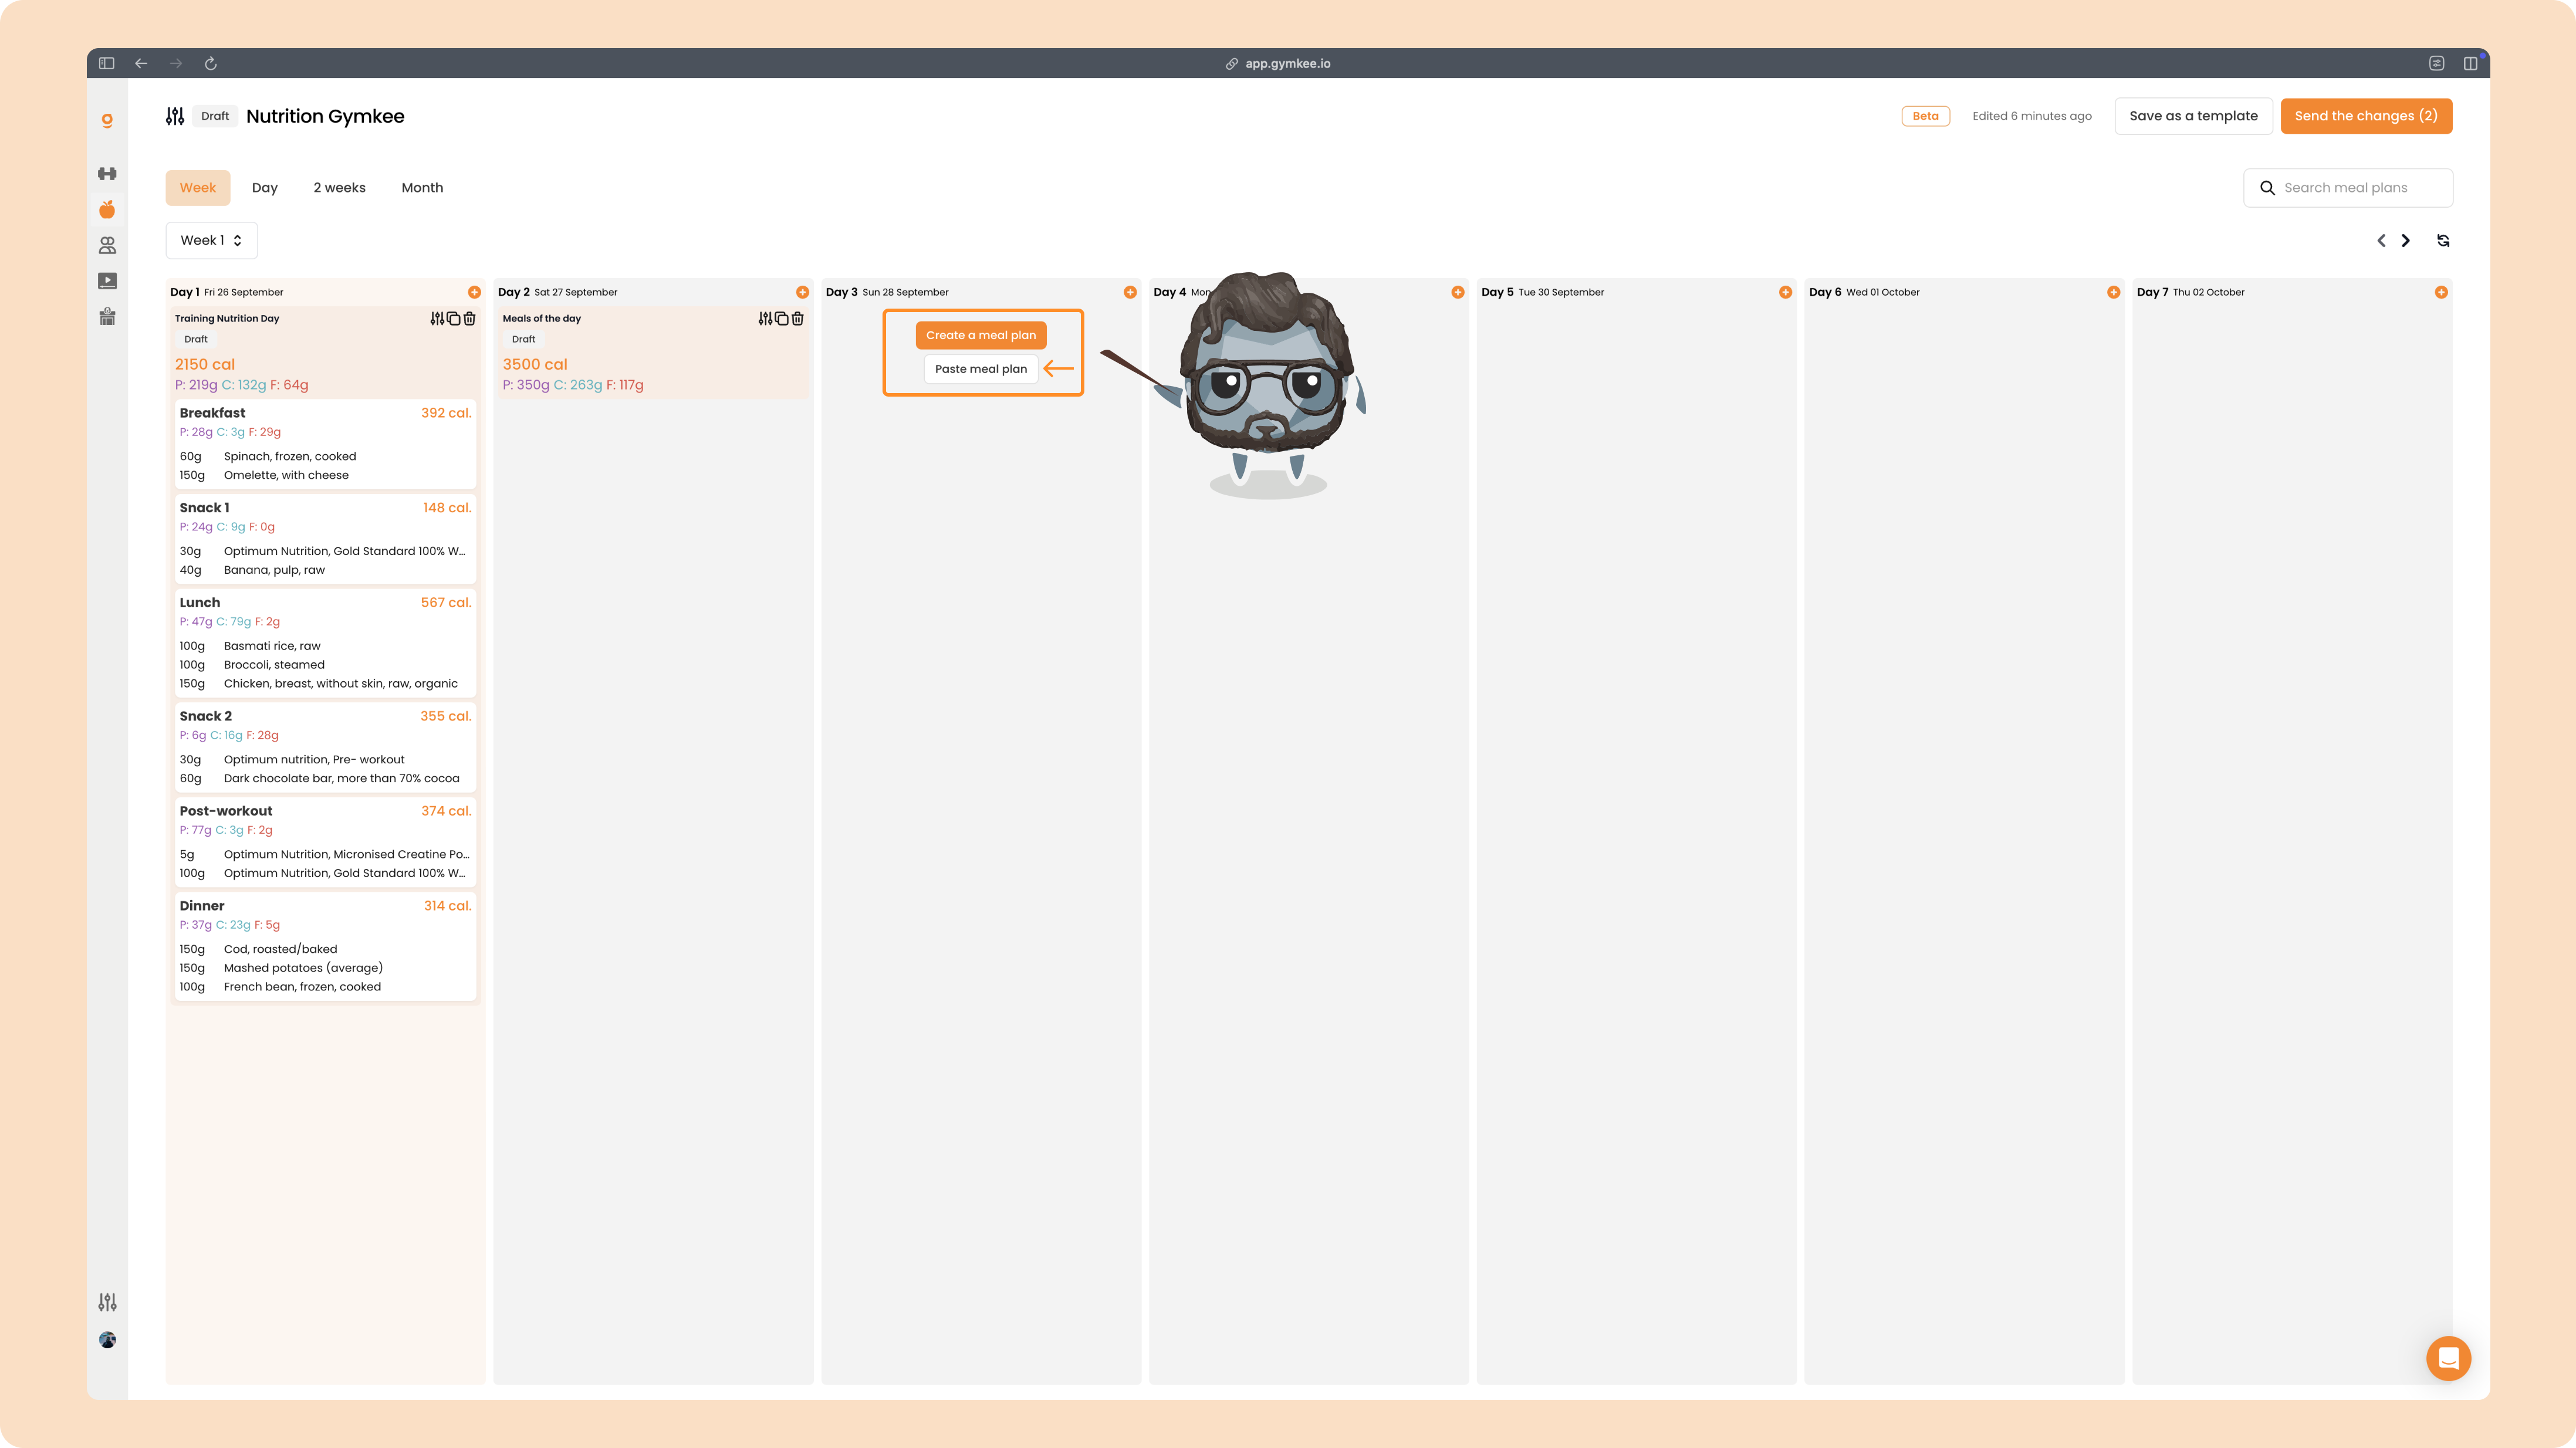Add a meal plan to Day 6
Screen dimensions: 2576x1448
[2113, 292]
